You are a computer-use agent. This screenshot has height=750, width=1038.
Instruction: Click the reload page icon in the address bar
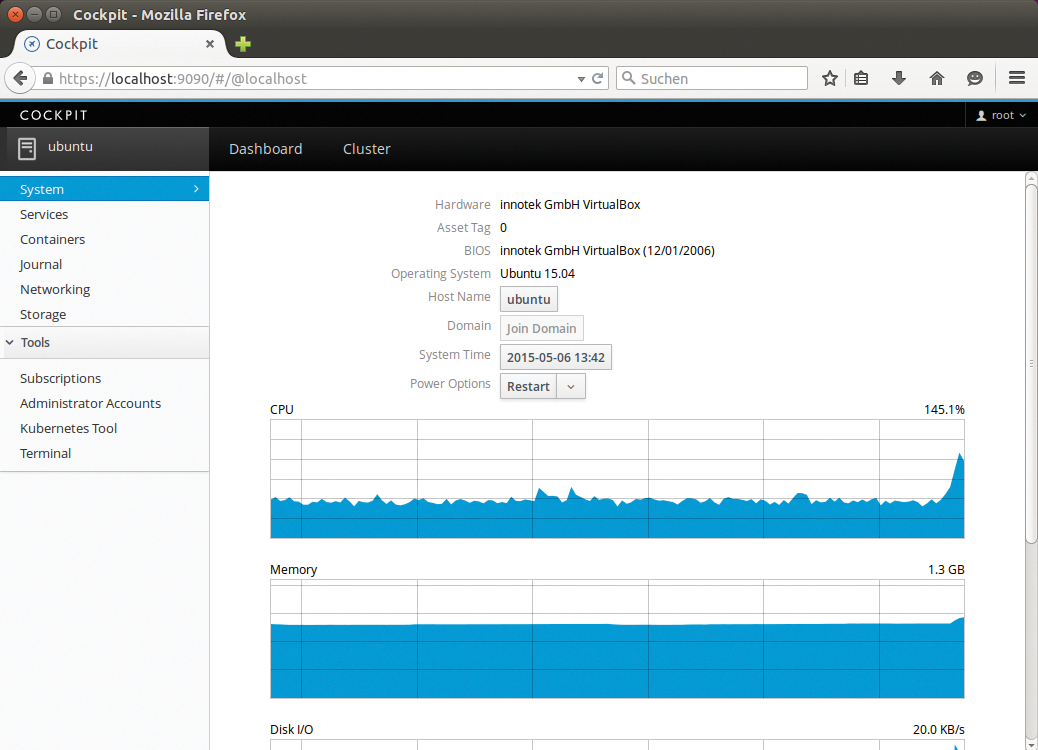pos(597,78)
